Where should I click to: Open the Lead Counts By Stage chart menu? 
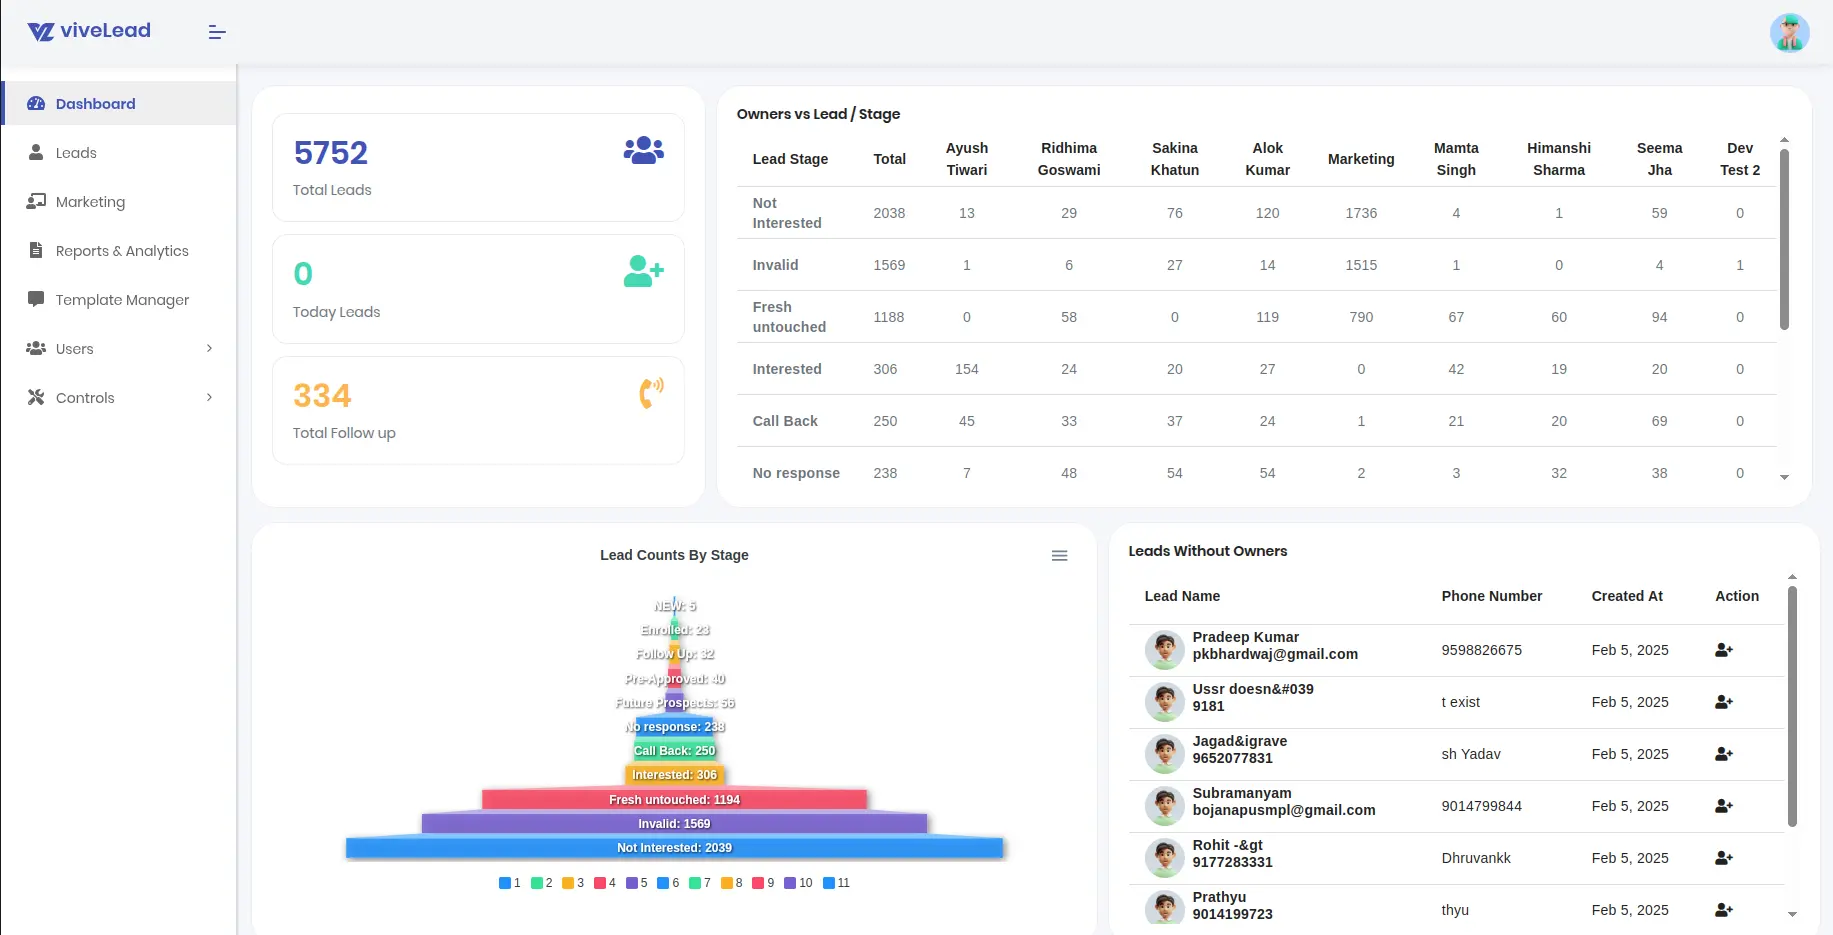(x=1059, y=555)
